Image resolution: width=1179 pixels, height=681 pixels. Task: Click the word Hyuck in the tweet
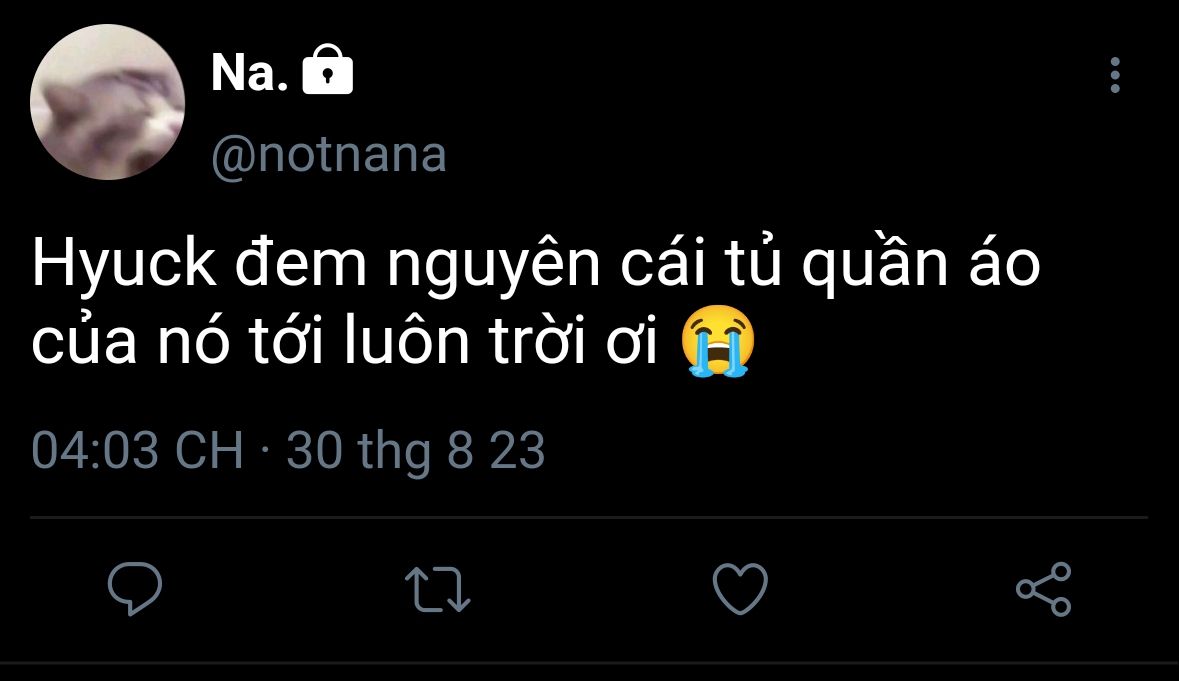[x=122, y=266]
